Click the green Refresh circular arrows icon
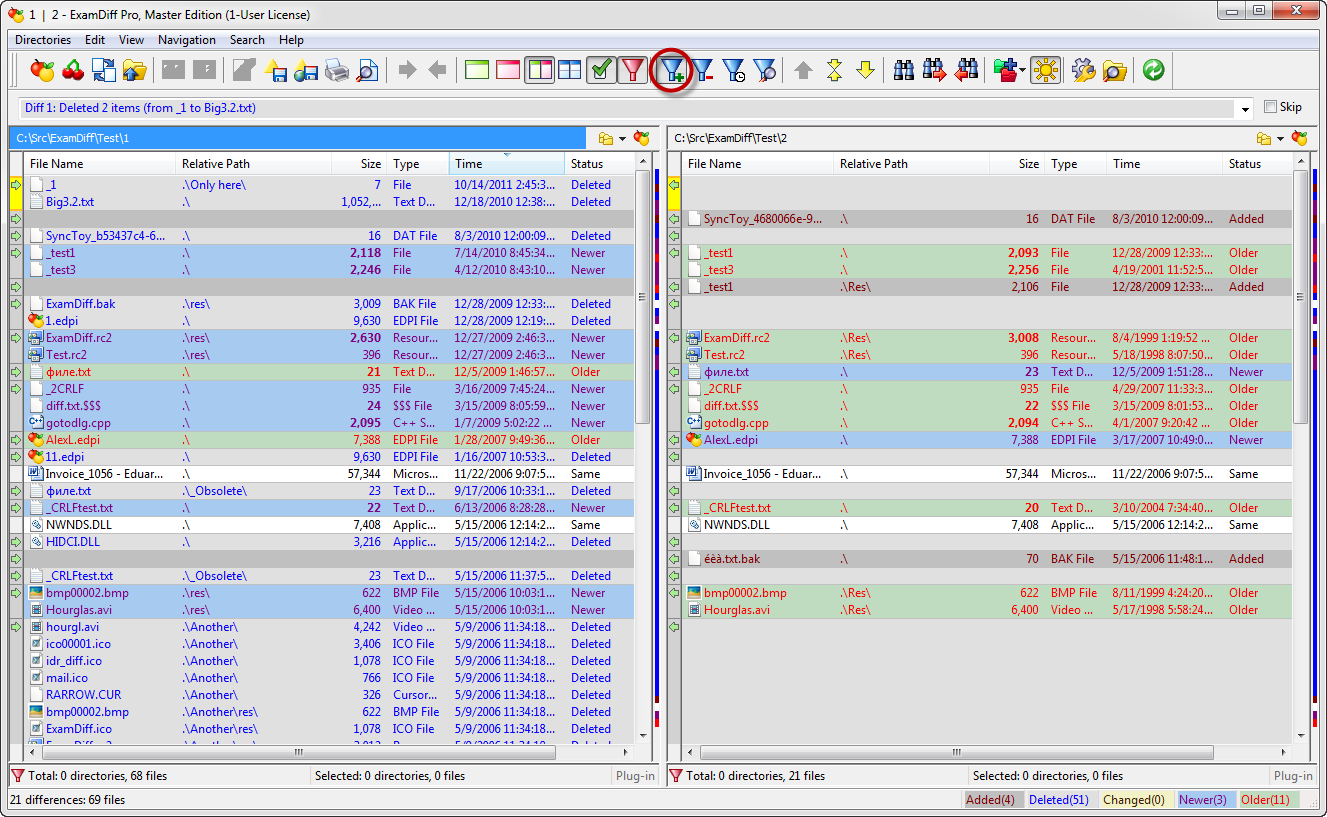The image size is (1327, 817). pos(1153,70)
